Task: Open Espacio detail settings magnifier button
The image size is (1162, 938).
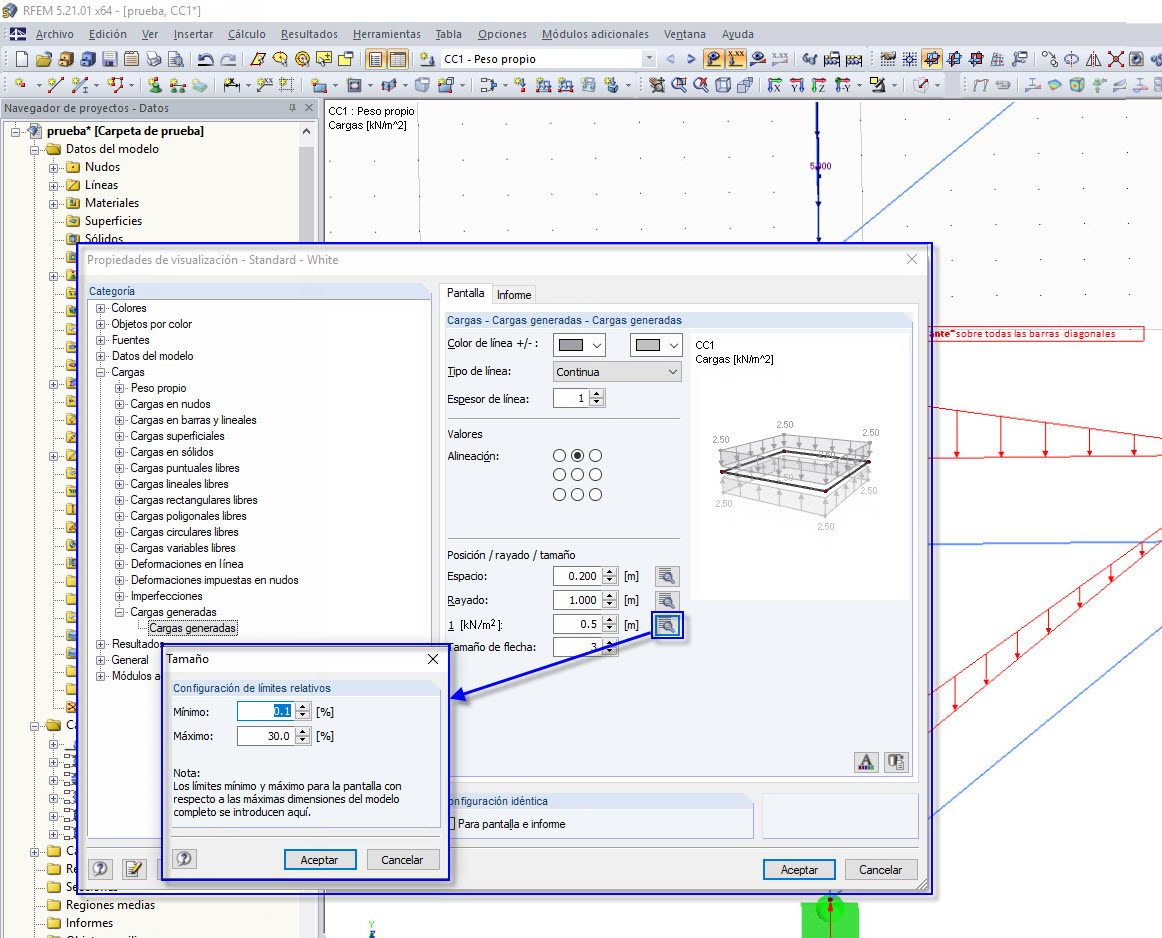Action: [667, 576]
